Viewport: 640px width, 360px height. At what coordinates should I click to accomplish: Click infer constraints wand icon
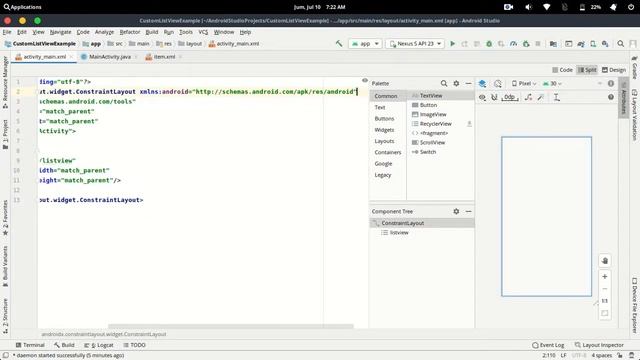[x=541, y=97]
